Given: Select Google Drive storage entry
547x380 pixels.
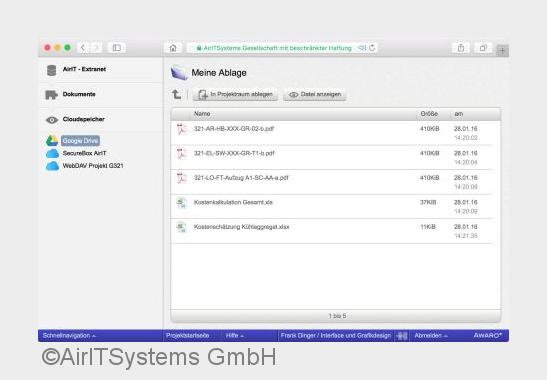Looking at the screenshot, I should 80,141.
